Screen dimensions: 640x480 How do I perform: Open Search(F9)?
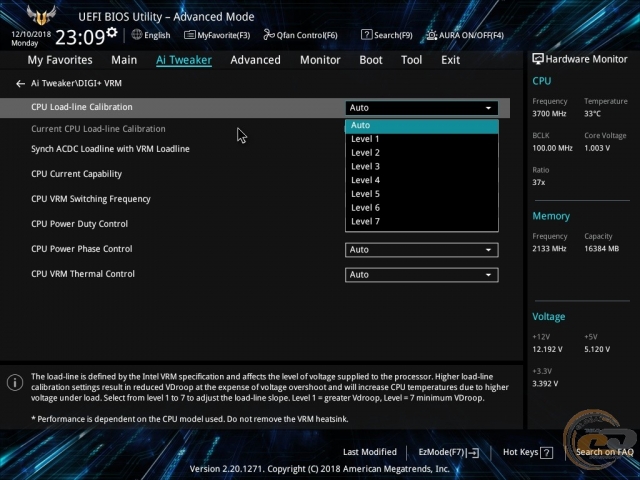pyautogui.click(x=387, y=35)
